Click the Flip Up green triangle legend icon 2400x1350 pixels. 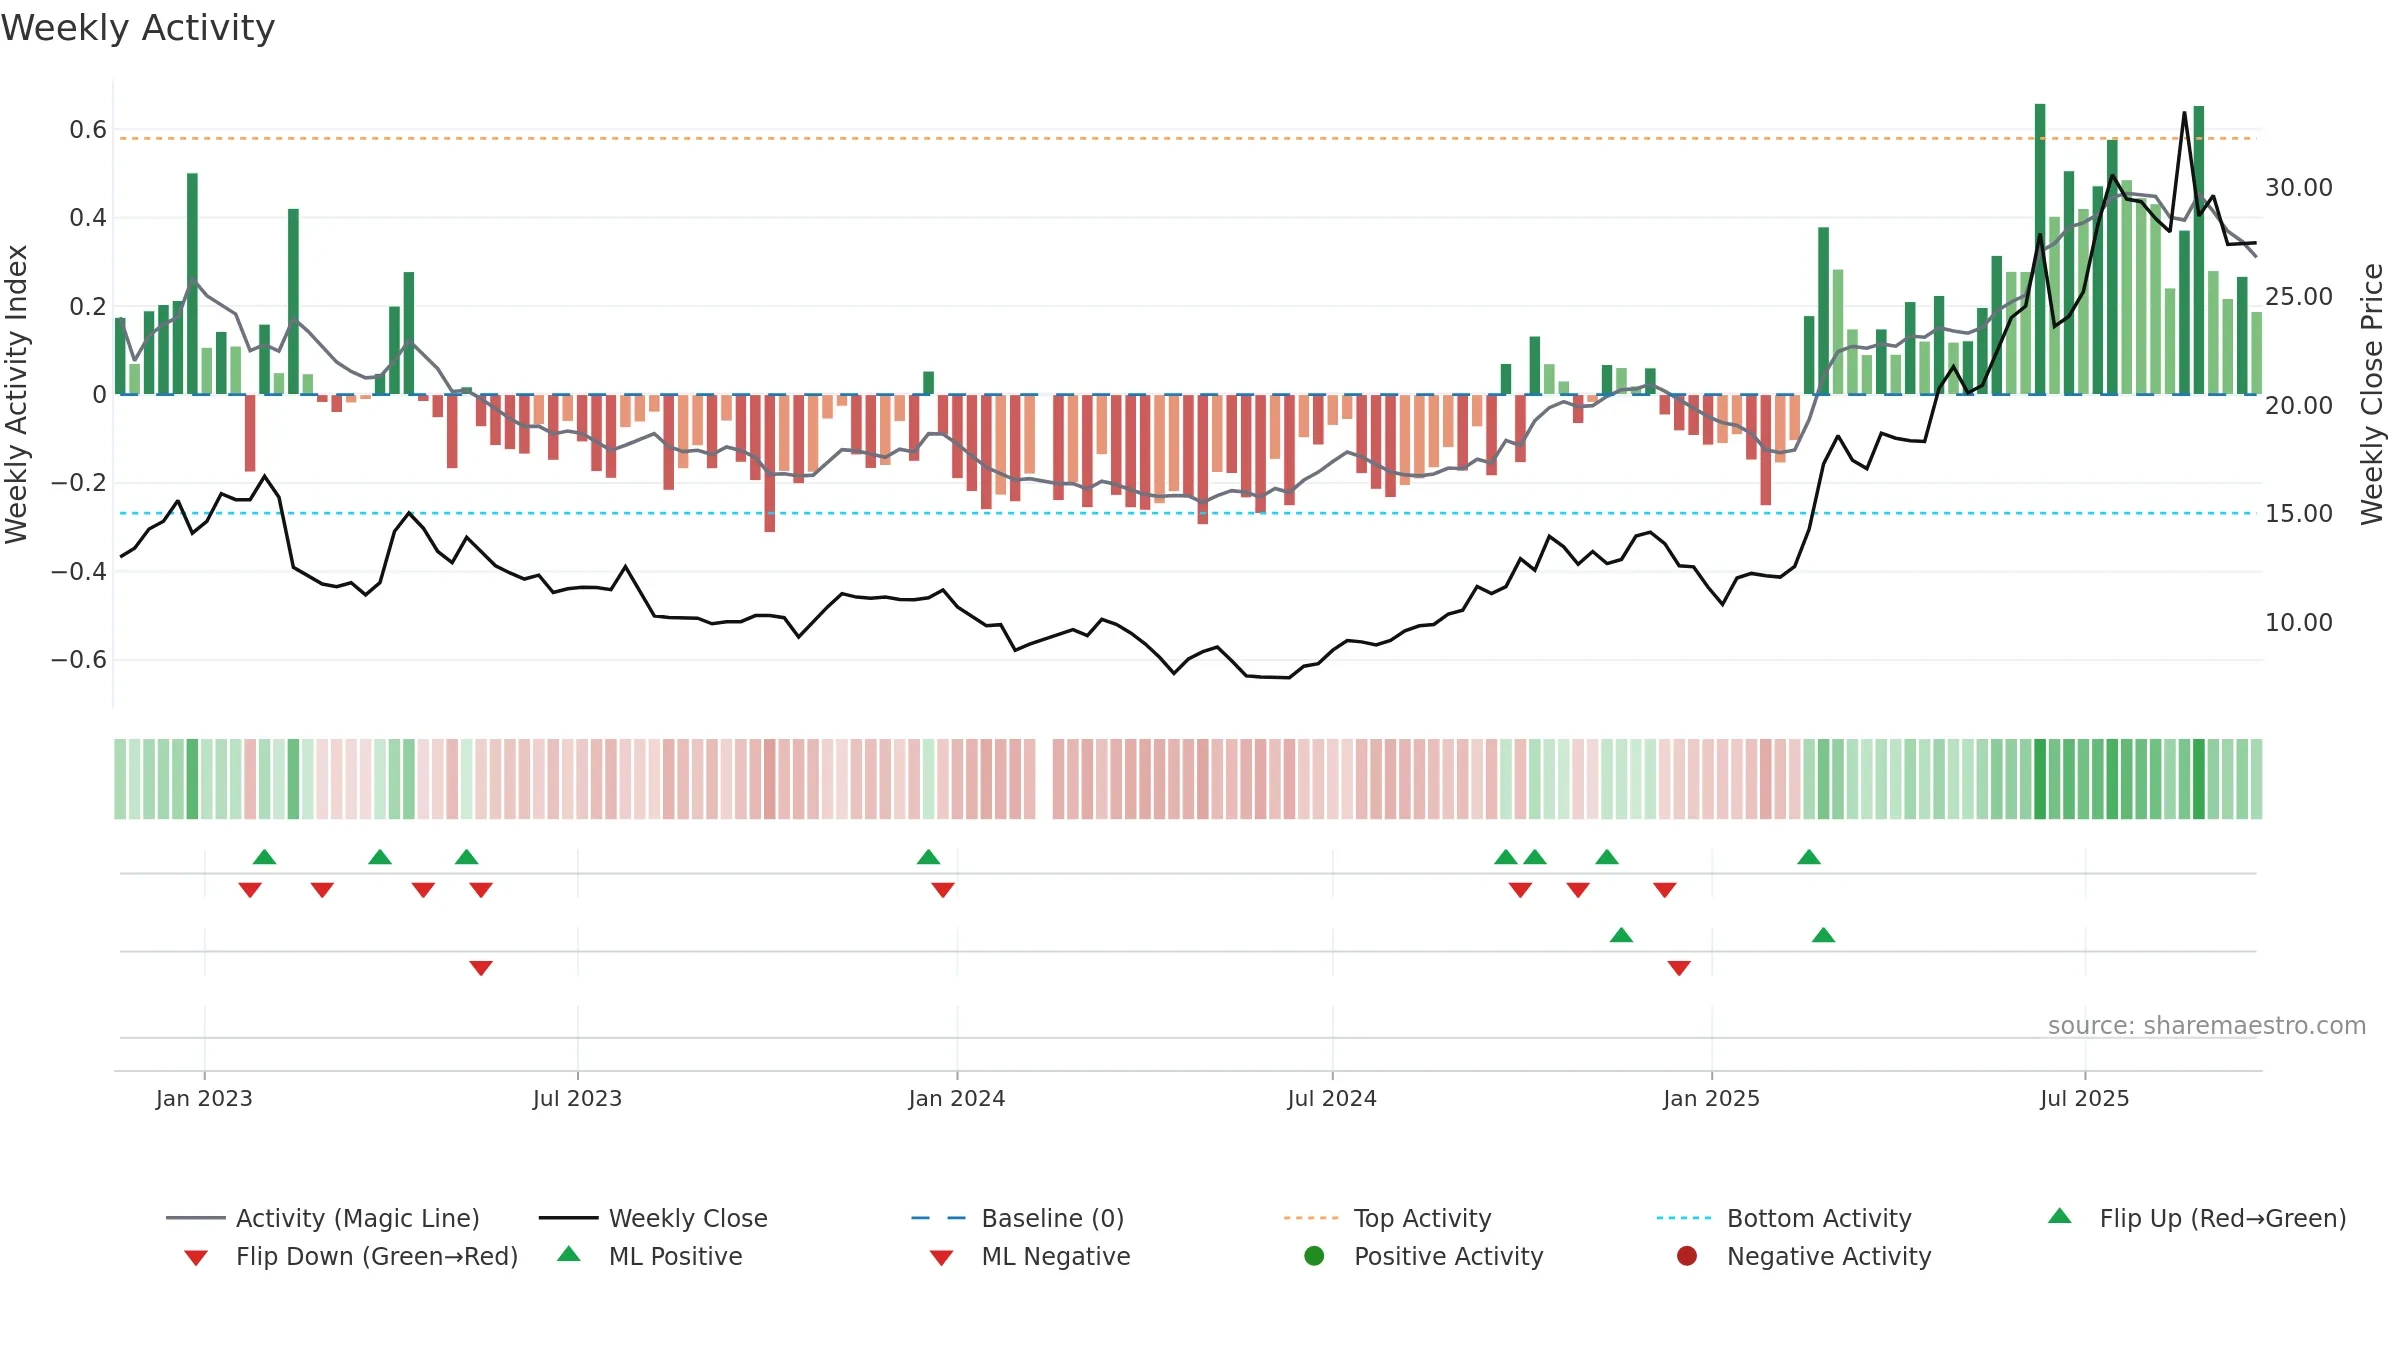click(2060, 1216)
